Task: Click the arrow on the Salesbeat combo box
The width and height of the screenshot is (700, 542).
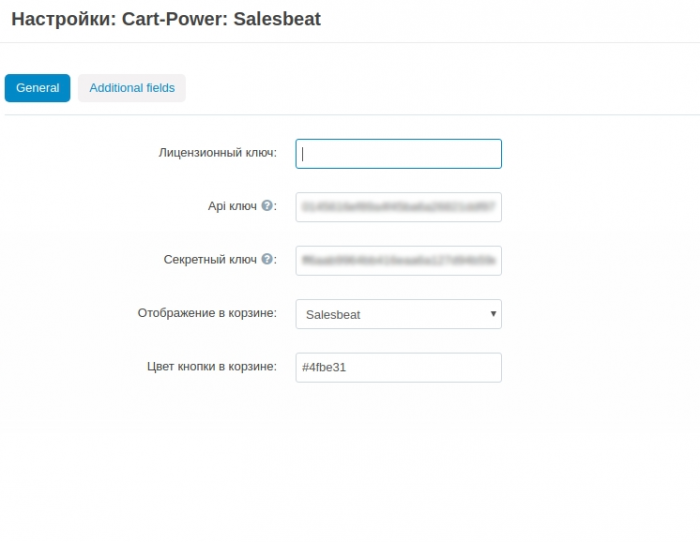Action: 493,314
